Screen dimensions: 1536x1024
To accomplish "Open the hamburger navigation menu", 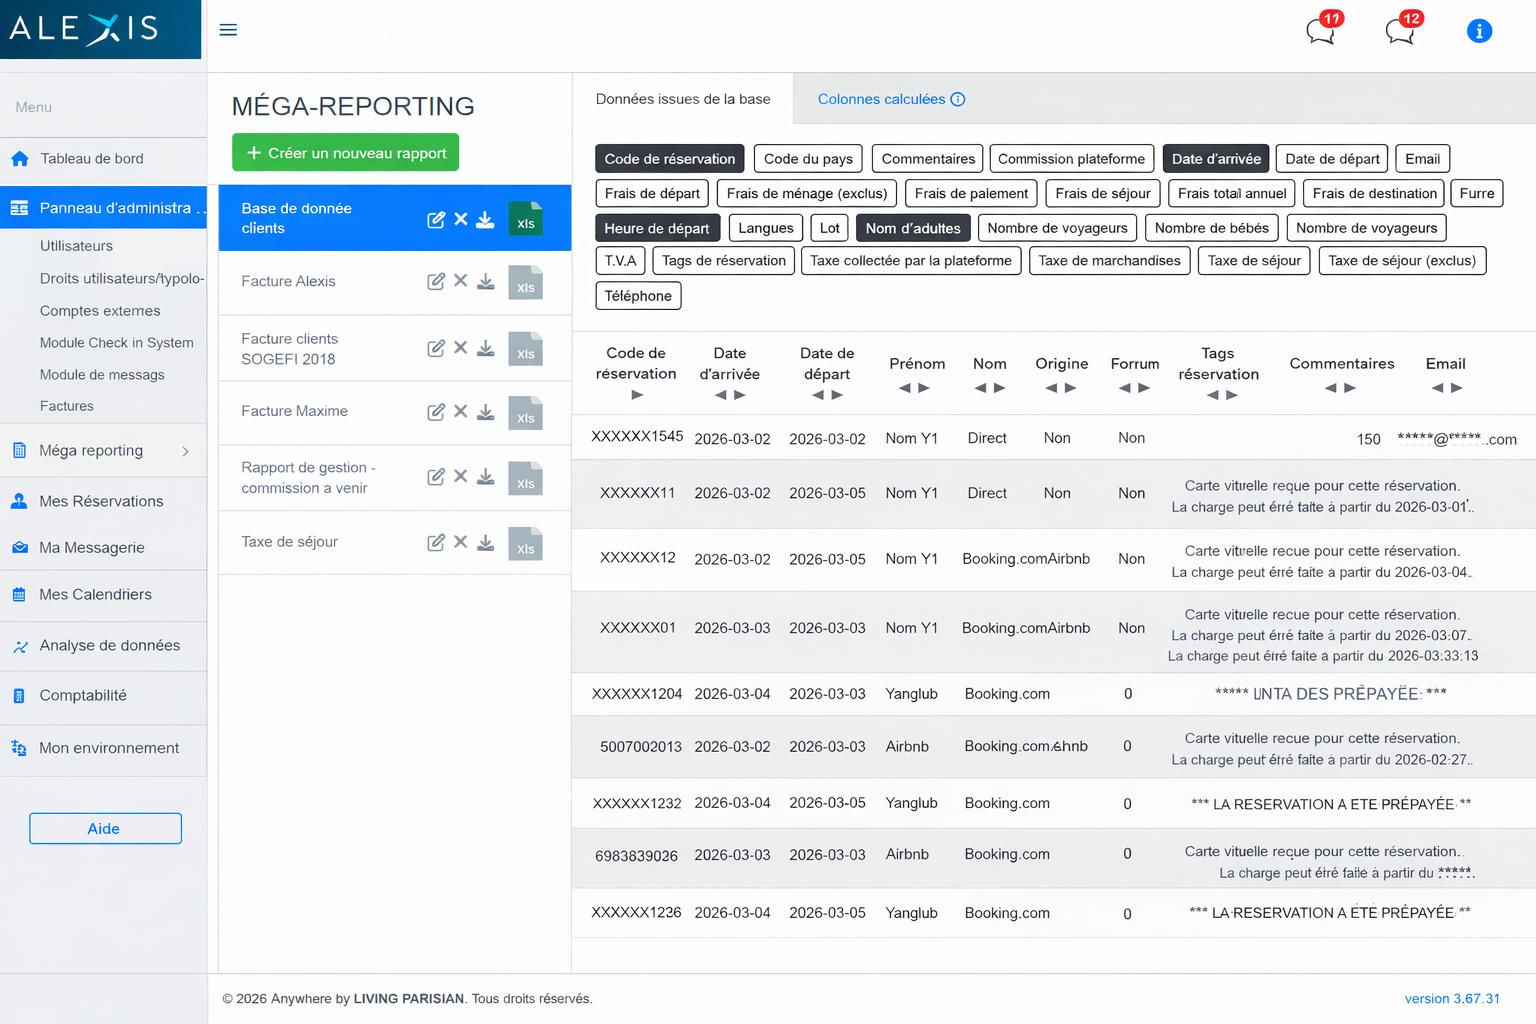I will coord(228,30).
